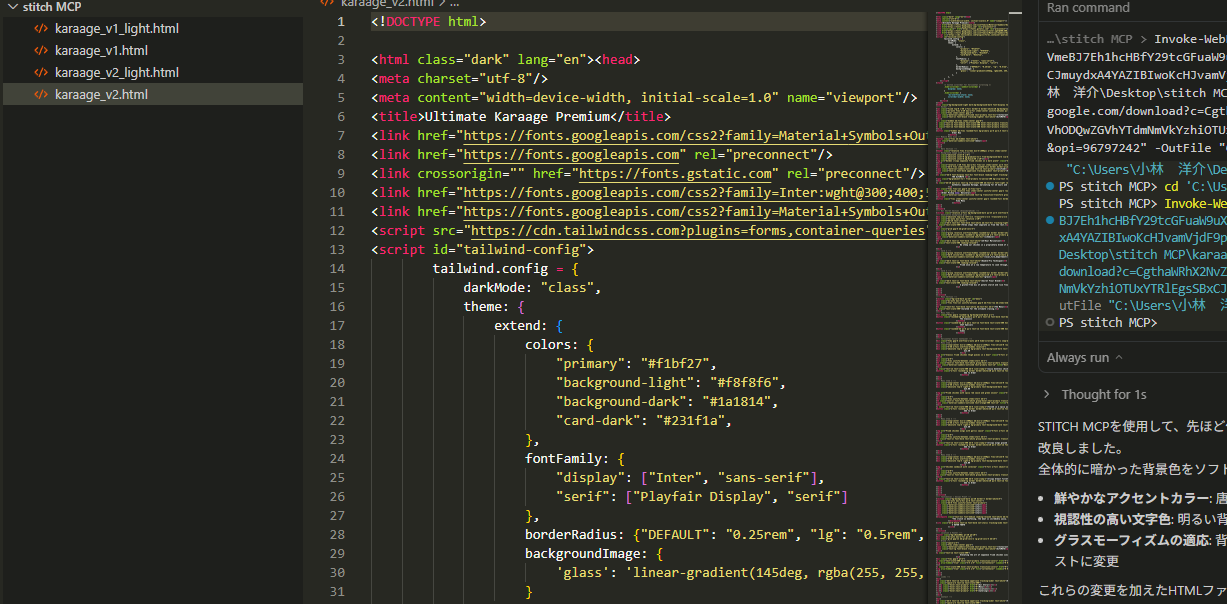Collapse the stitch MCP folder chevron

coord(12,7)
